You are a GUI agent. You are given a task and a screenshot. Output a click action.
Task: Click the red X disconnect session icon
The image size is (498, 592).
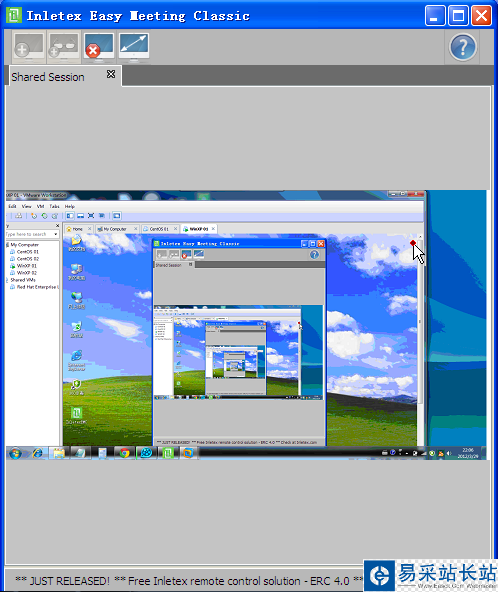point(99,47)
